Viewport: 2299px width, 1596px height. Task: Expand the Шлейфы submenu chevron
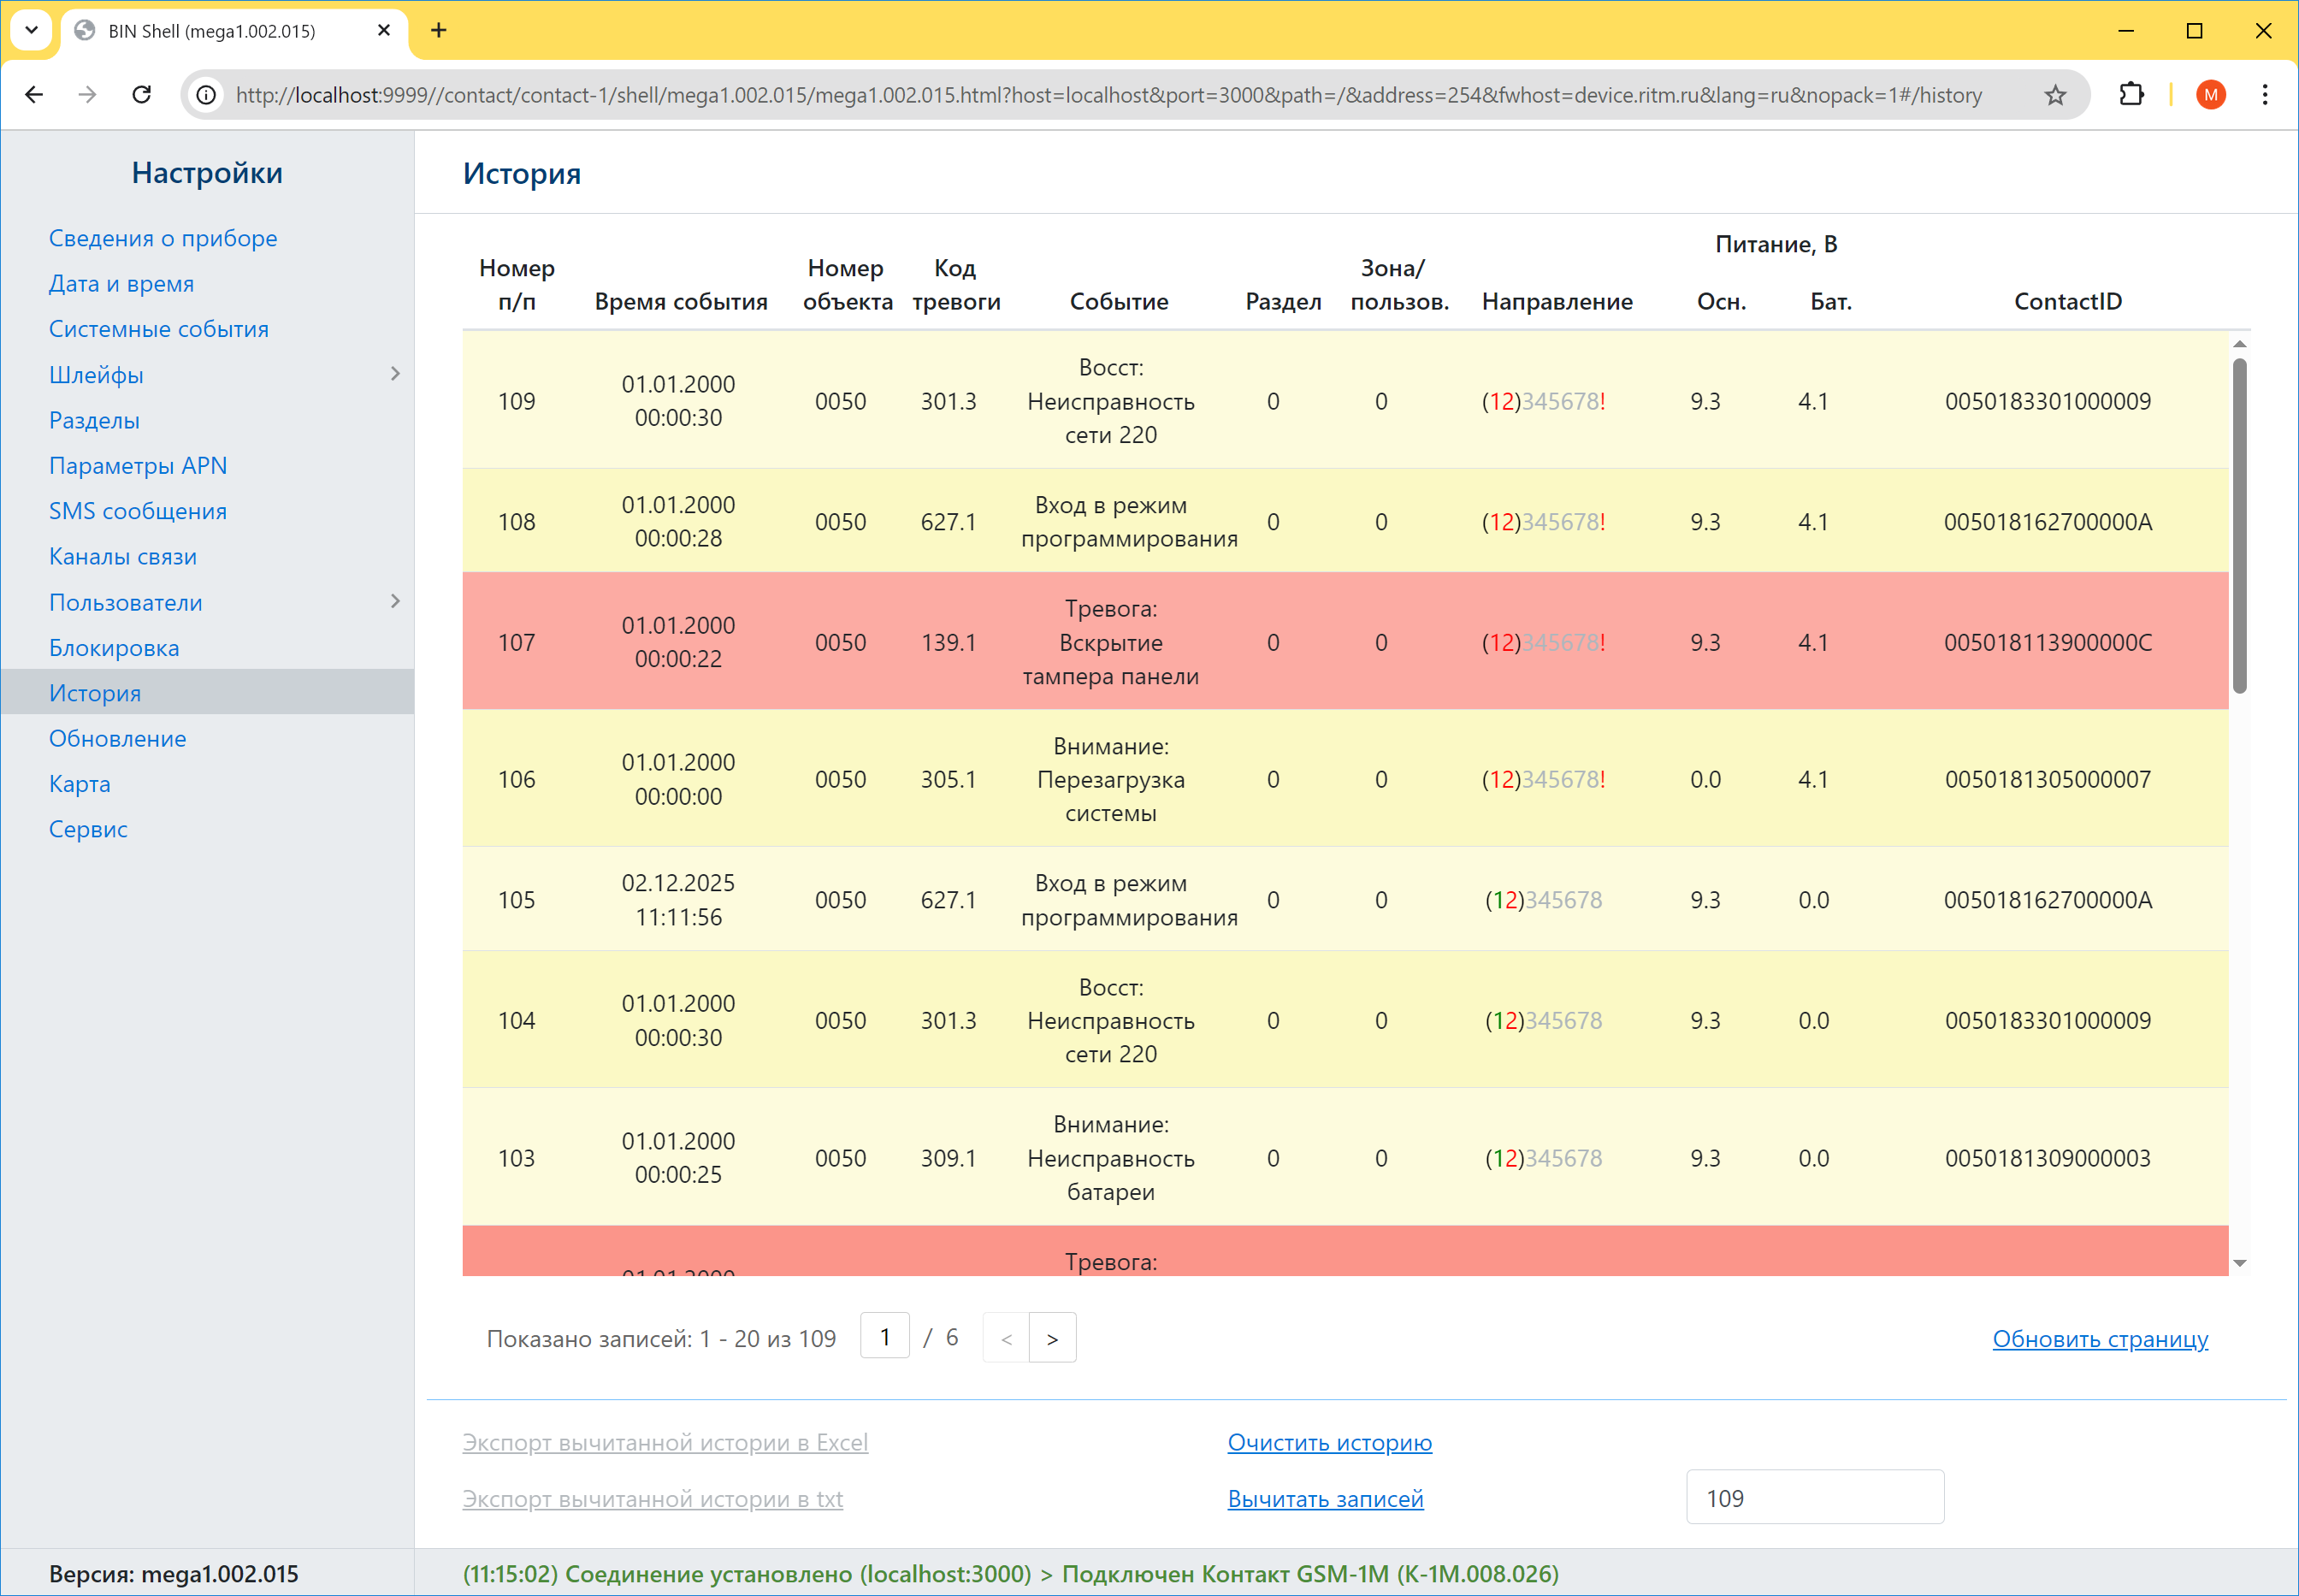[395, 374]
